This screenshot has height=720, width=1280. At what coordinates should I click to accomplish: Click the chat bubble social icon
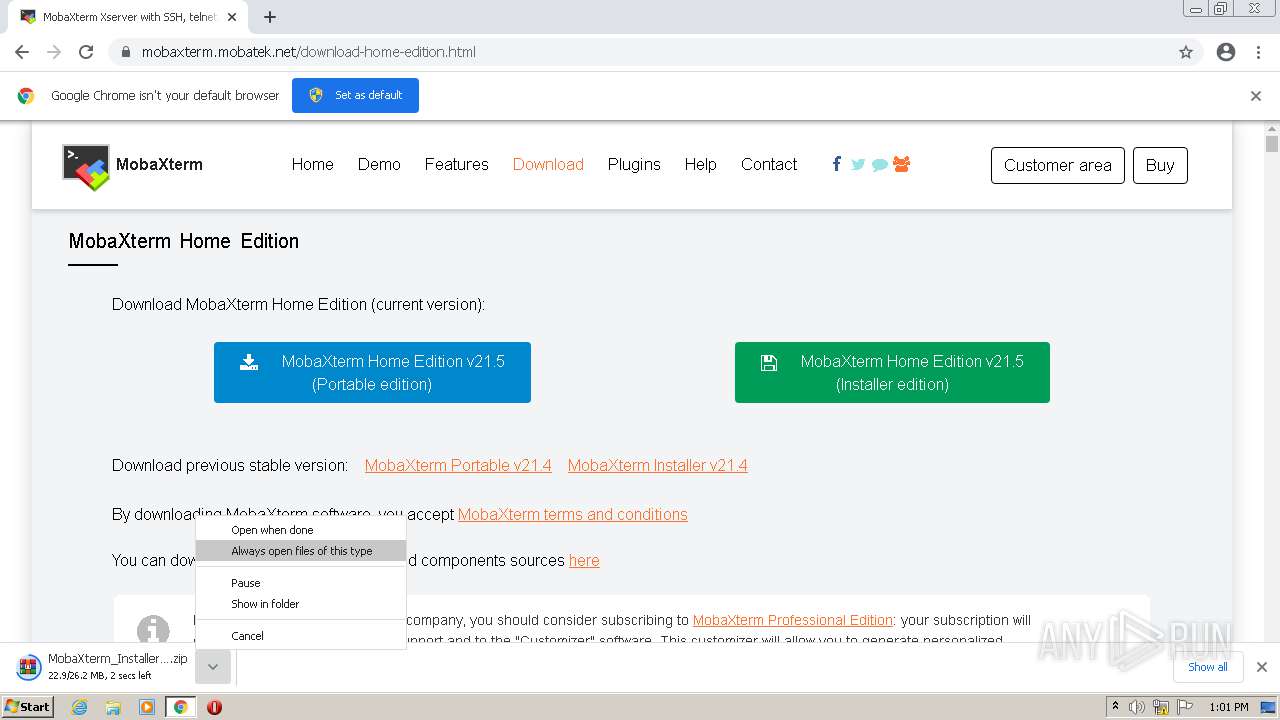coord(879,165)
